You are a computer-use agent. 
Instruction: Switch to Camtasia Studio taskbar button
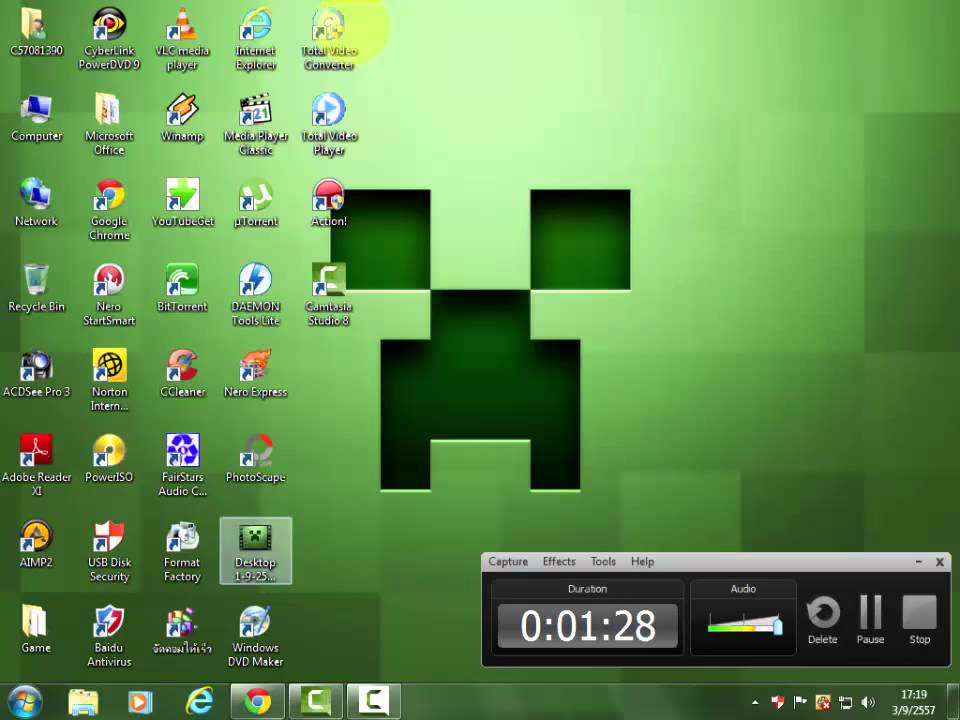coord(316,702)
